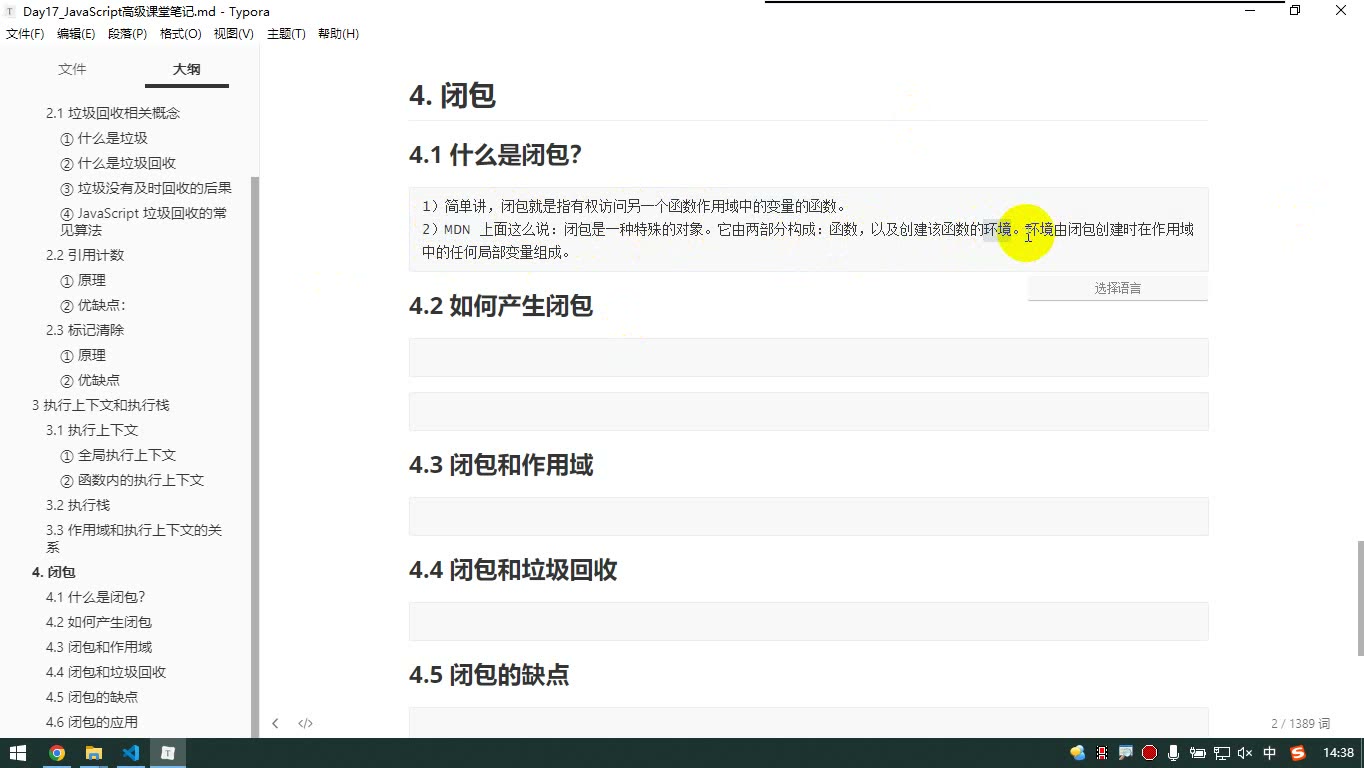Toggle the 中 input language indicator

(x=1270, y=753)
